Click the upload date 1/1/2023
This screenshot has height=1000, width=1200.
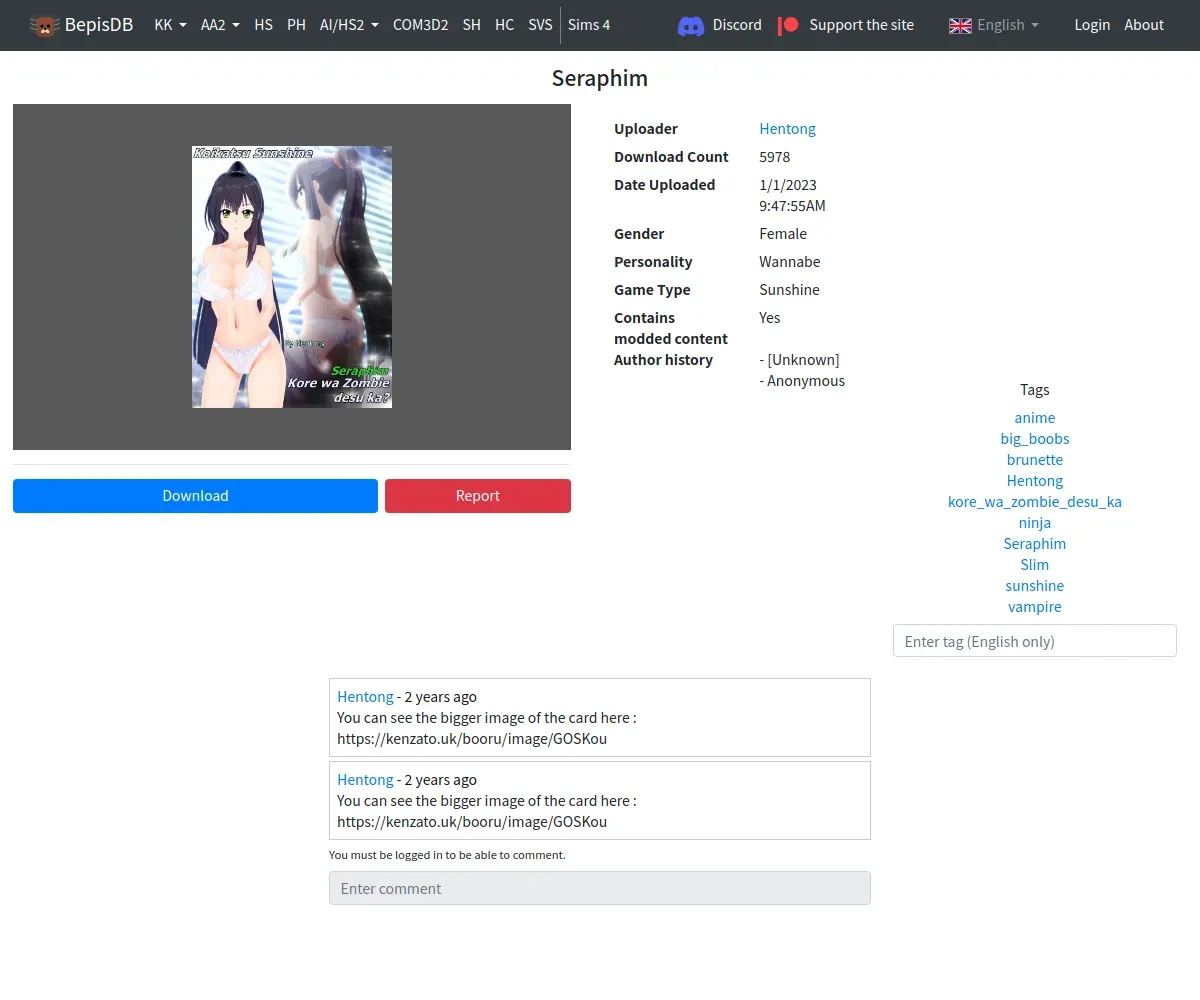coord(788,185)
